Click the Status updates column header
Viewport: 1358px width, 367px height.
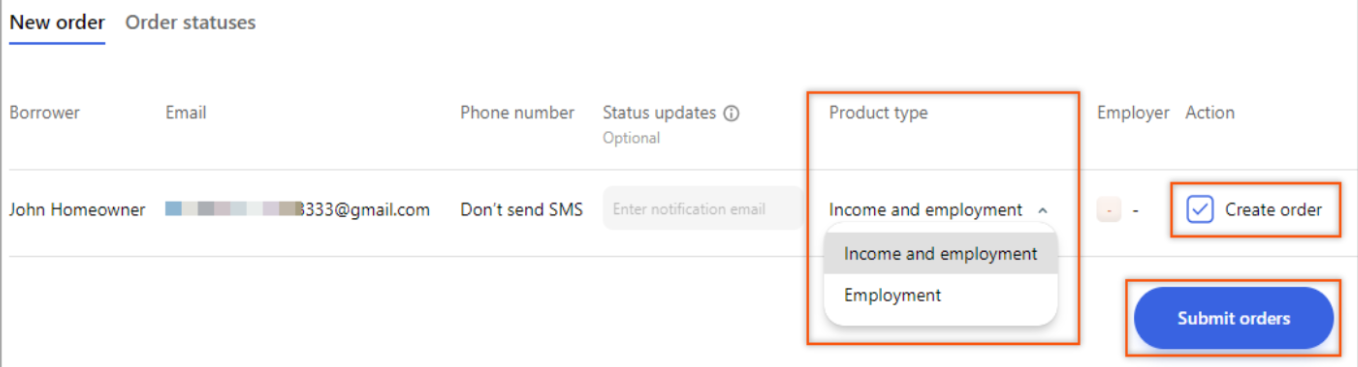[659, 113]
